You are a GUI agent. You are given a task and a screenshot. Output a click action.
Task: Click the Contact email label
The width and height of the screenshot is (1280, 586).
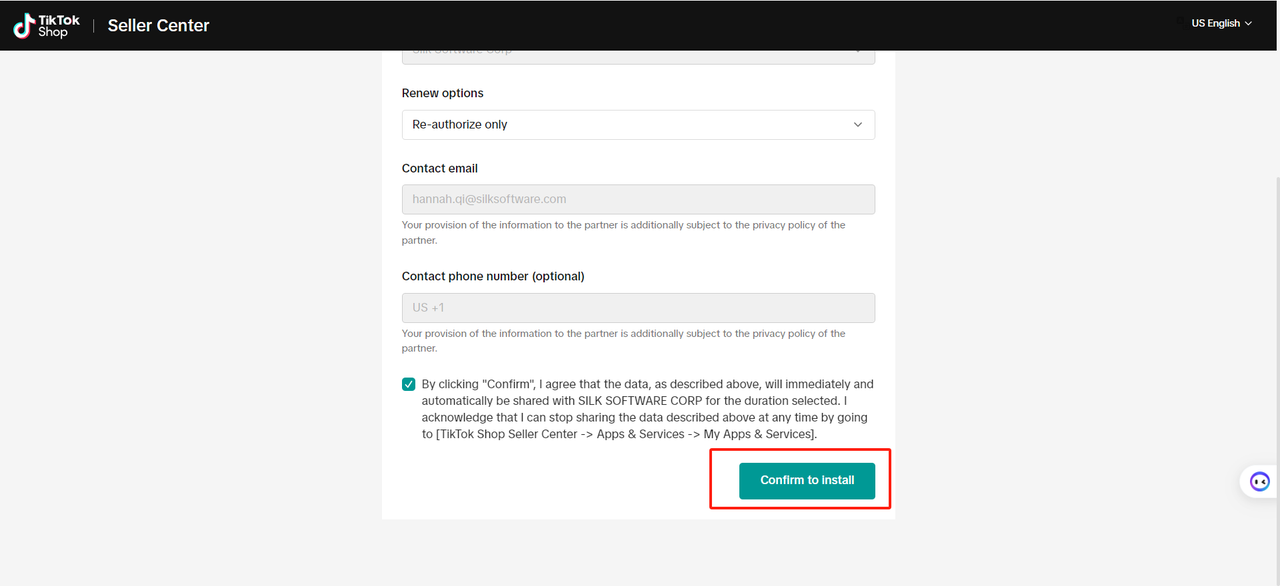click(440, 168)
